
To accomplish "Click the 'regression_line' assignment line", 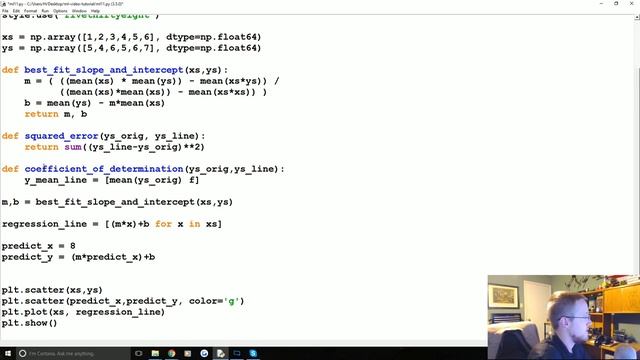I will click(x=112, y=224).
